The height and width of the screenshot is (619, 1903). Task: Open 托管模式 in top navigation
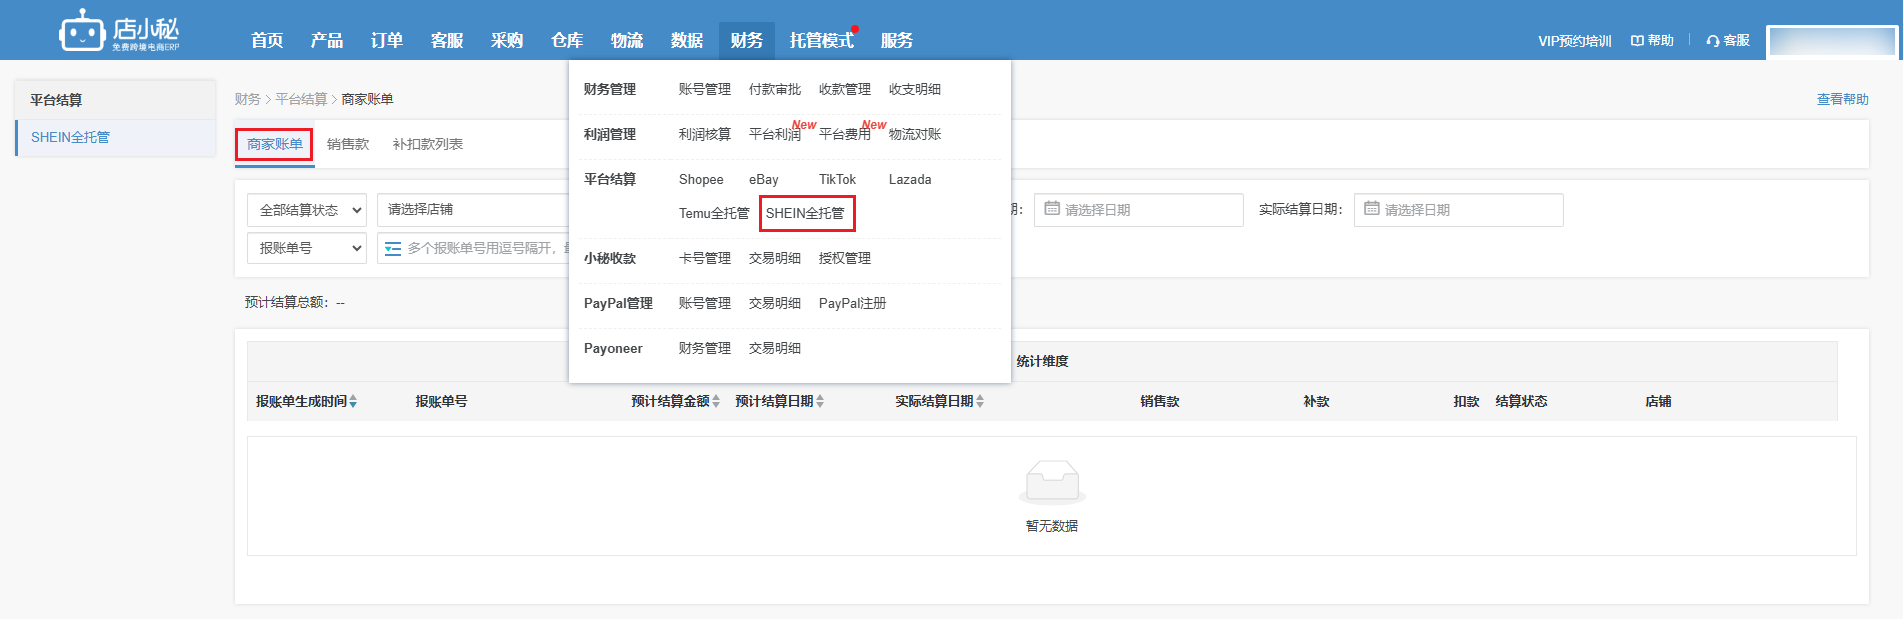[822, 40]
